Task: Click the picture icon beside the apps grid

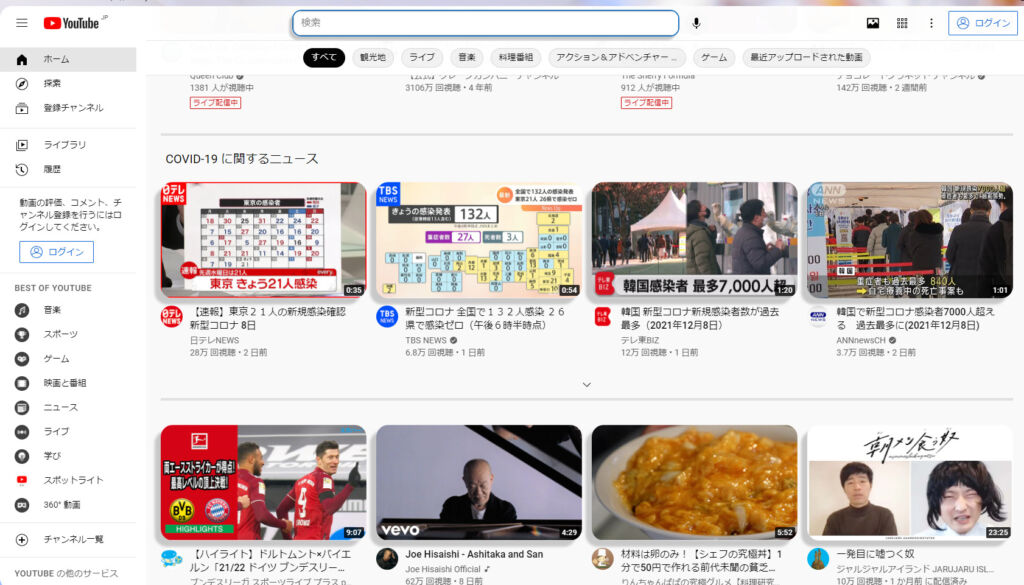Action: (872, 23)
